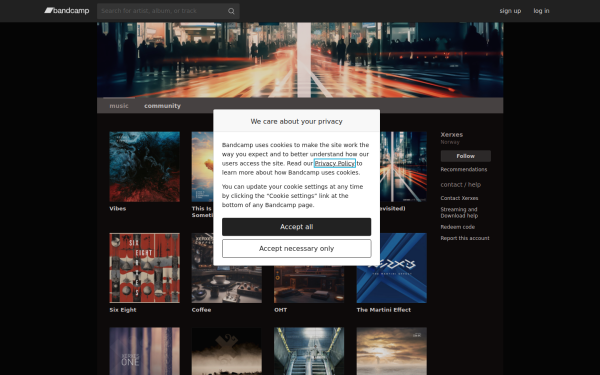Image resolution: width=600 pixels, height=375 pixels.
Task: Click the Vibes album title
Action: 118,209
